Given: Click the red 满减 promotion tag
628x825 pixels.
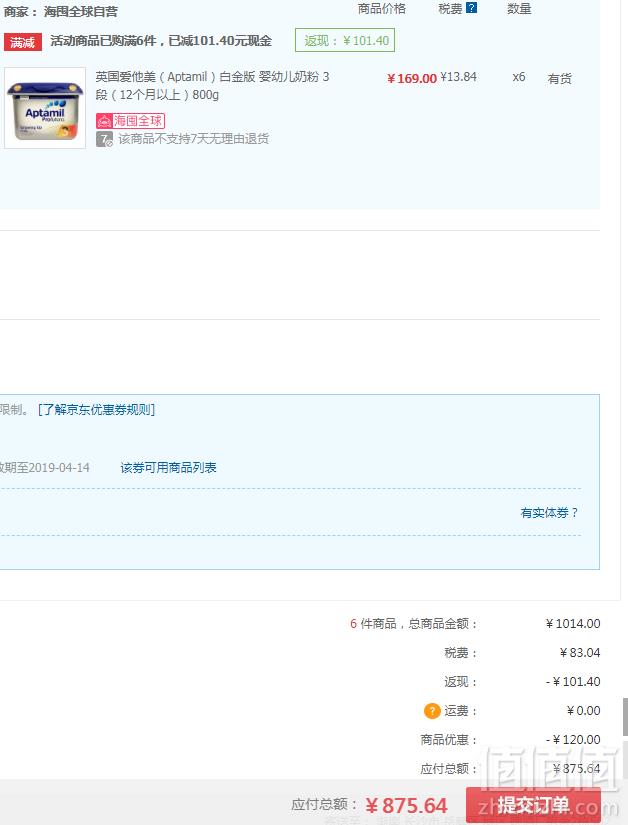Looking at the screenshot, I should [23, 42].
